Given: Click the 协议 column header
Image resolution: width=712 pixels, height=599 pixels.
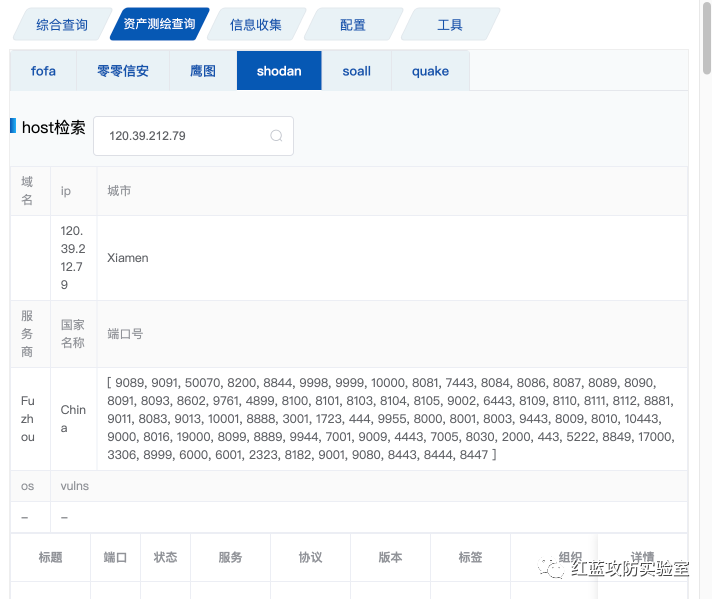Looking at the screenshot, I should pos(310,557).
